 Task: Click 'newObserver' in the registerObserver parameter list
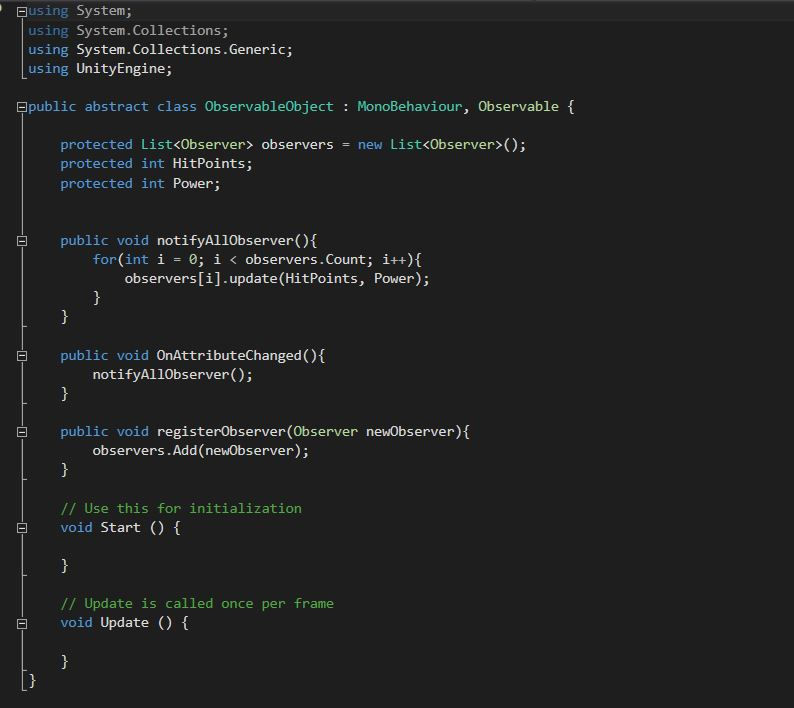click(410, 431)
